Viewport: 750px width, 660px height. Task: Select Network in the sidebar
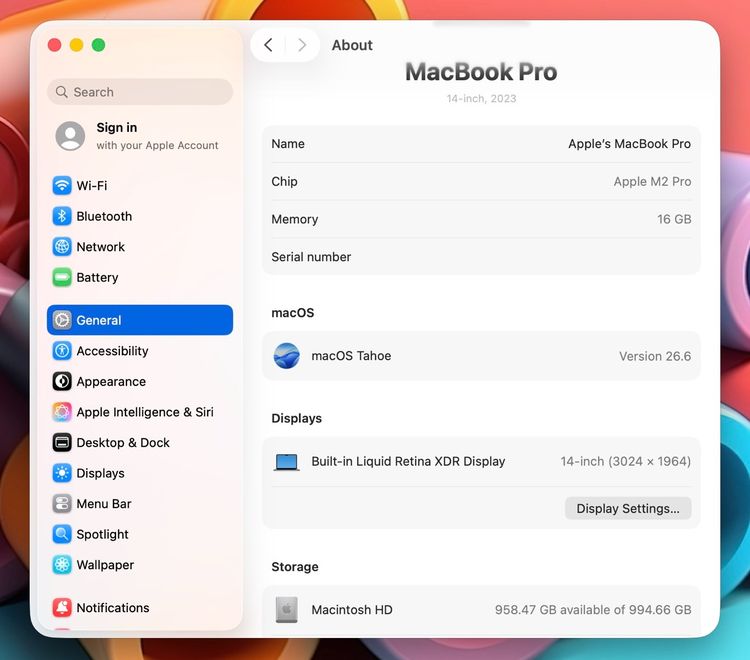(140, 247)
